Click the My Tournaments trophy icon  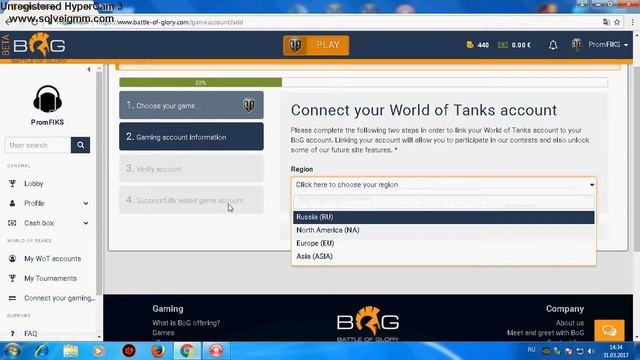click(x=12, y=278)
